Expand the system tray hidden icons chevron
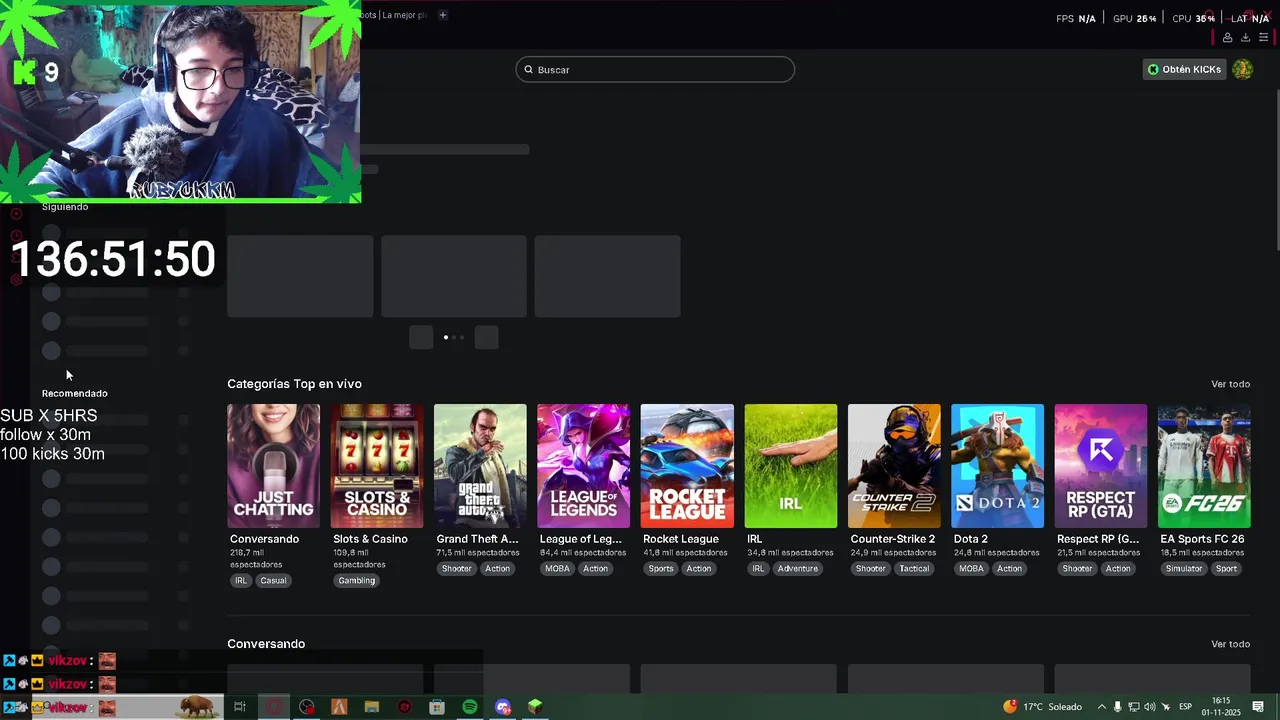Viewport: 1280px width, 720px height. click(x=1102, y=707)
